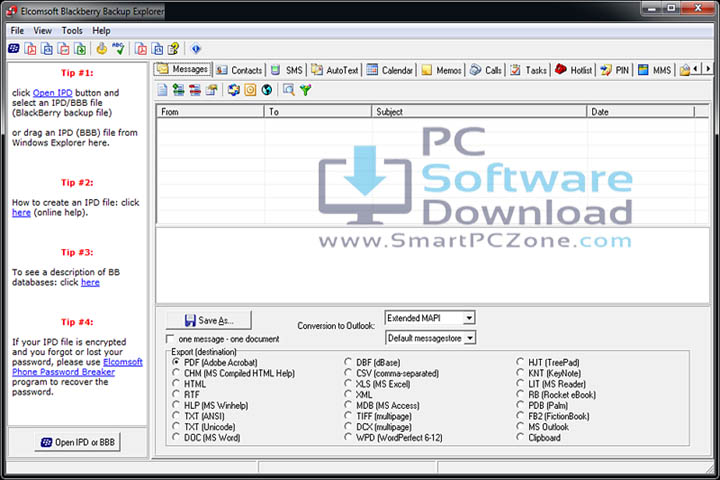Screen dimensions: 720x480
Task: Click the Open IPD or BBB button
Action: (x=78, y=442)
